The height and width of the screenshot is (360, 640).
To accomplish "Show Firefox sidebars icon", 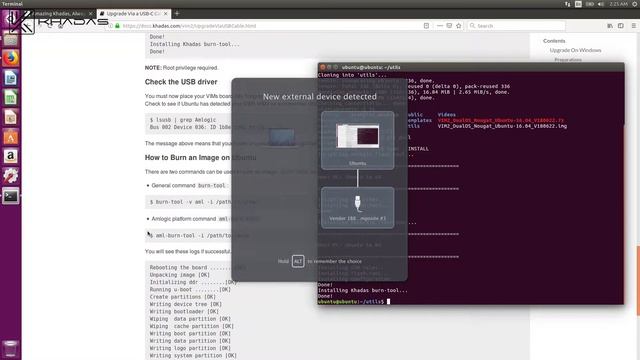I will [621, 26].
